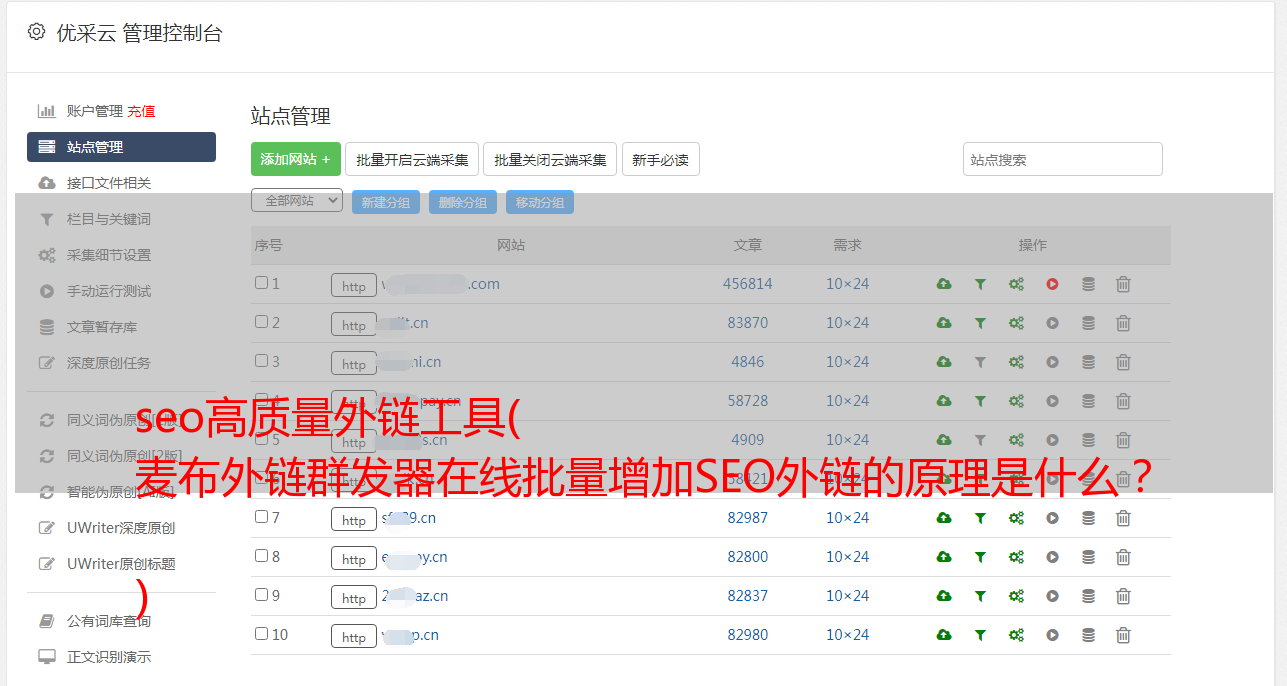Click the grey play icon in row 2
Screen dimensions: 1287x686
pyautogui.click(x=1052, y=323)
